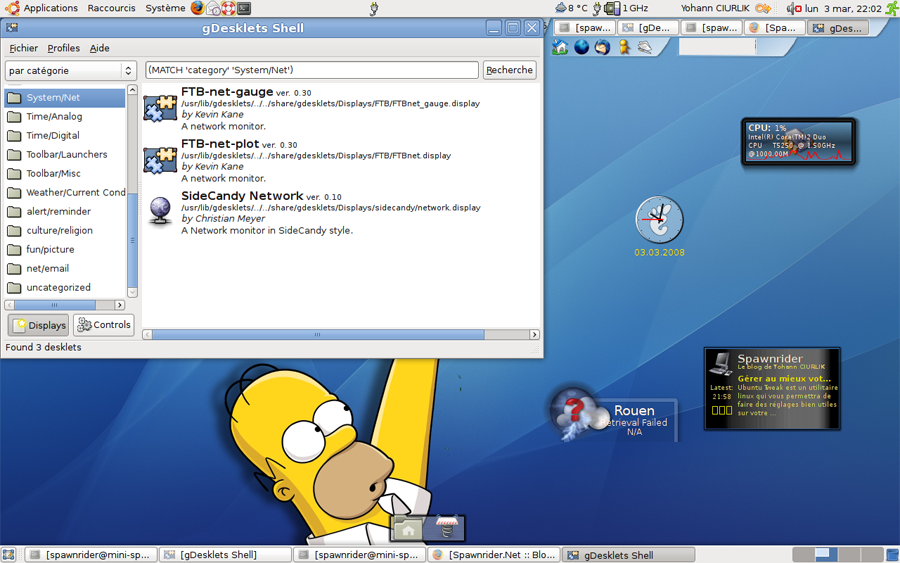Open the Fichier menu
900x563 pixels.
(24, 48)
